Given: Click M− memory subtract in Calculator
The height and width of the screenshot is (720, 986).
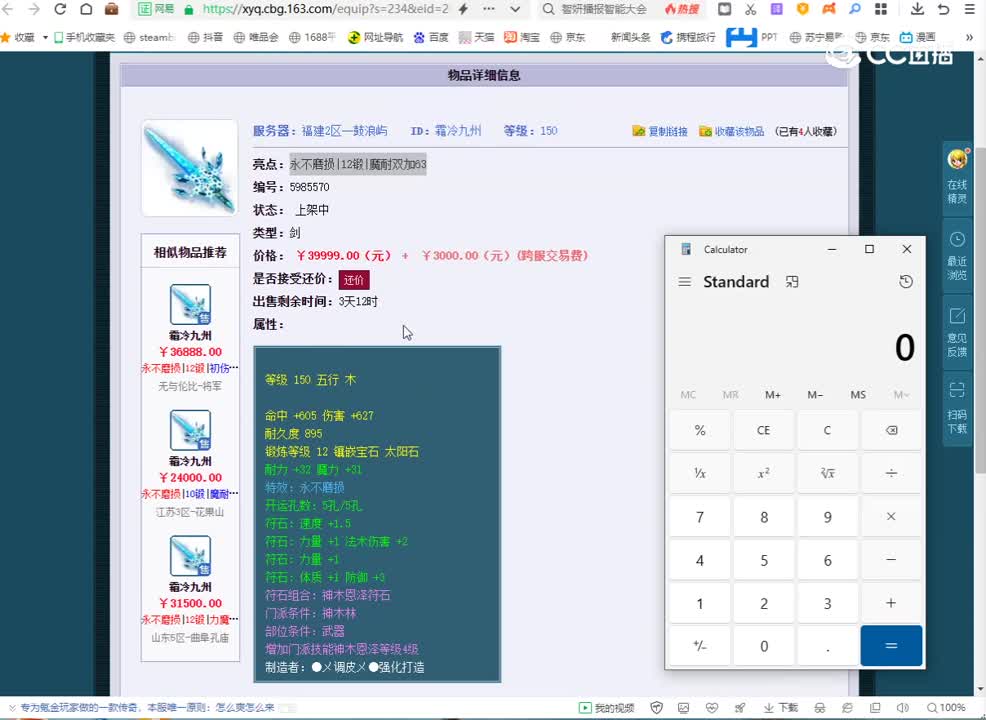Looking at the screenshot, I should [815, 395].
